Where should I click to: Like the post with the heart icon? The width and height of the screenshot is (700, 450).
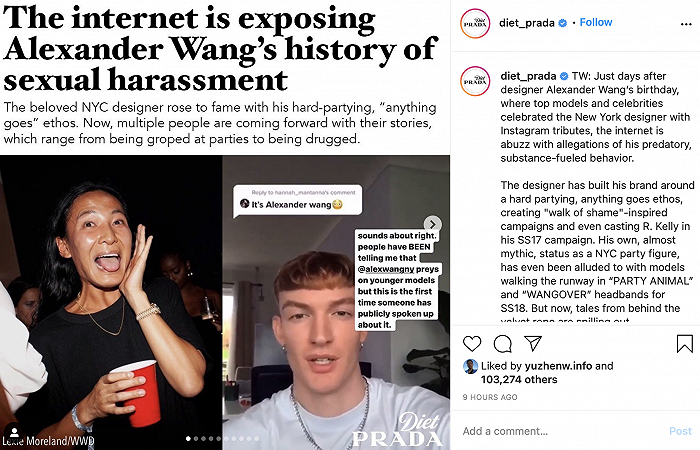(472, 343)
